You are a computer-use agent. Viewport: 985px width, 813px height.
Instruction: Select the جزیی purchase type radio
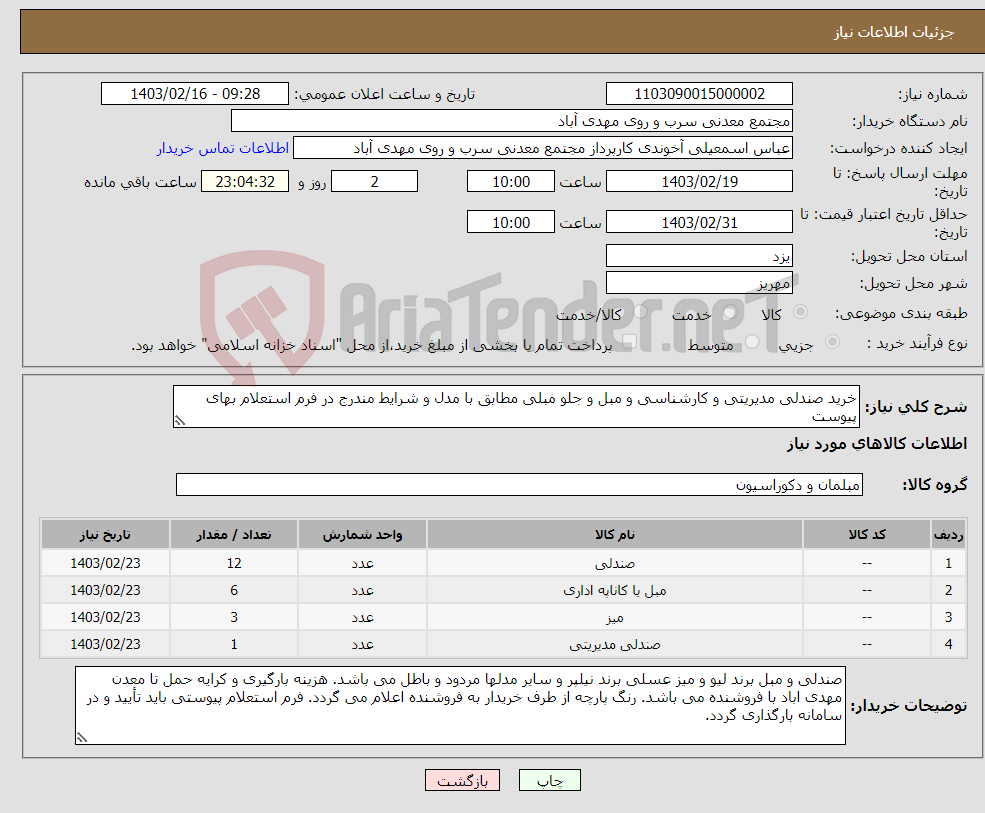tap(832, 342)
